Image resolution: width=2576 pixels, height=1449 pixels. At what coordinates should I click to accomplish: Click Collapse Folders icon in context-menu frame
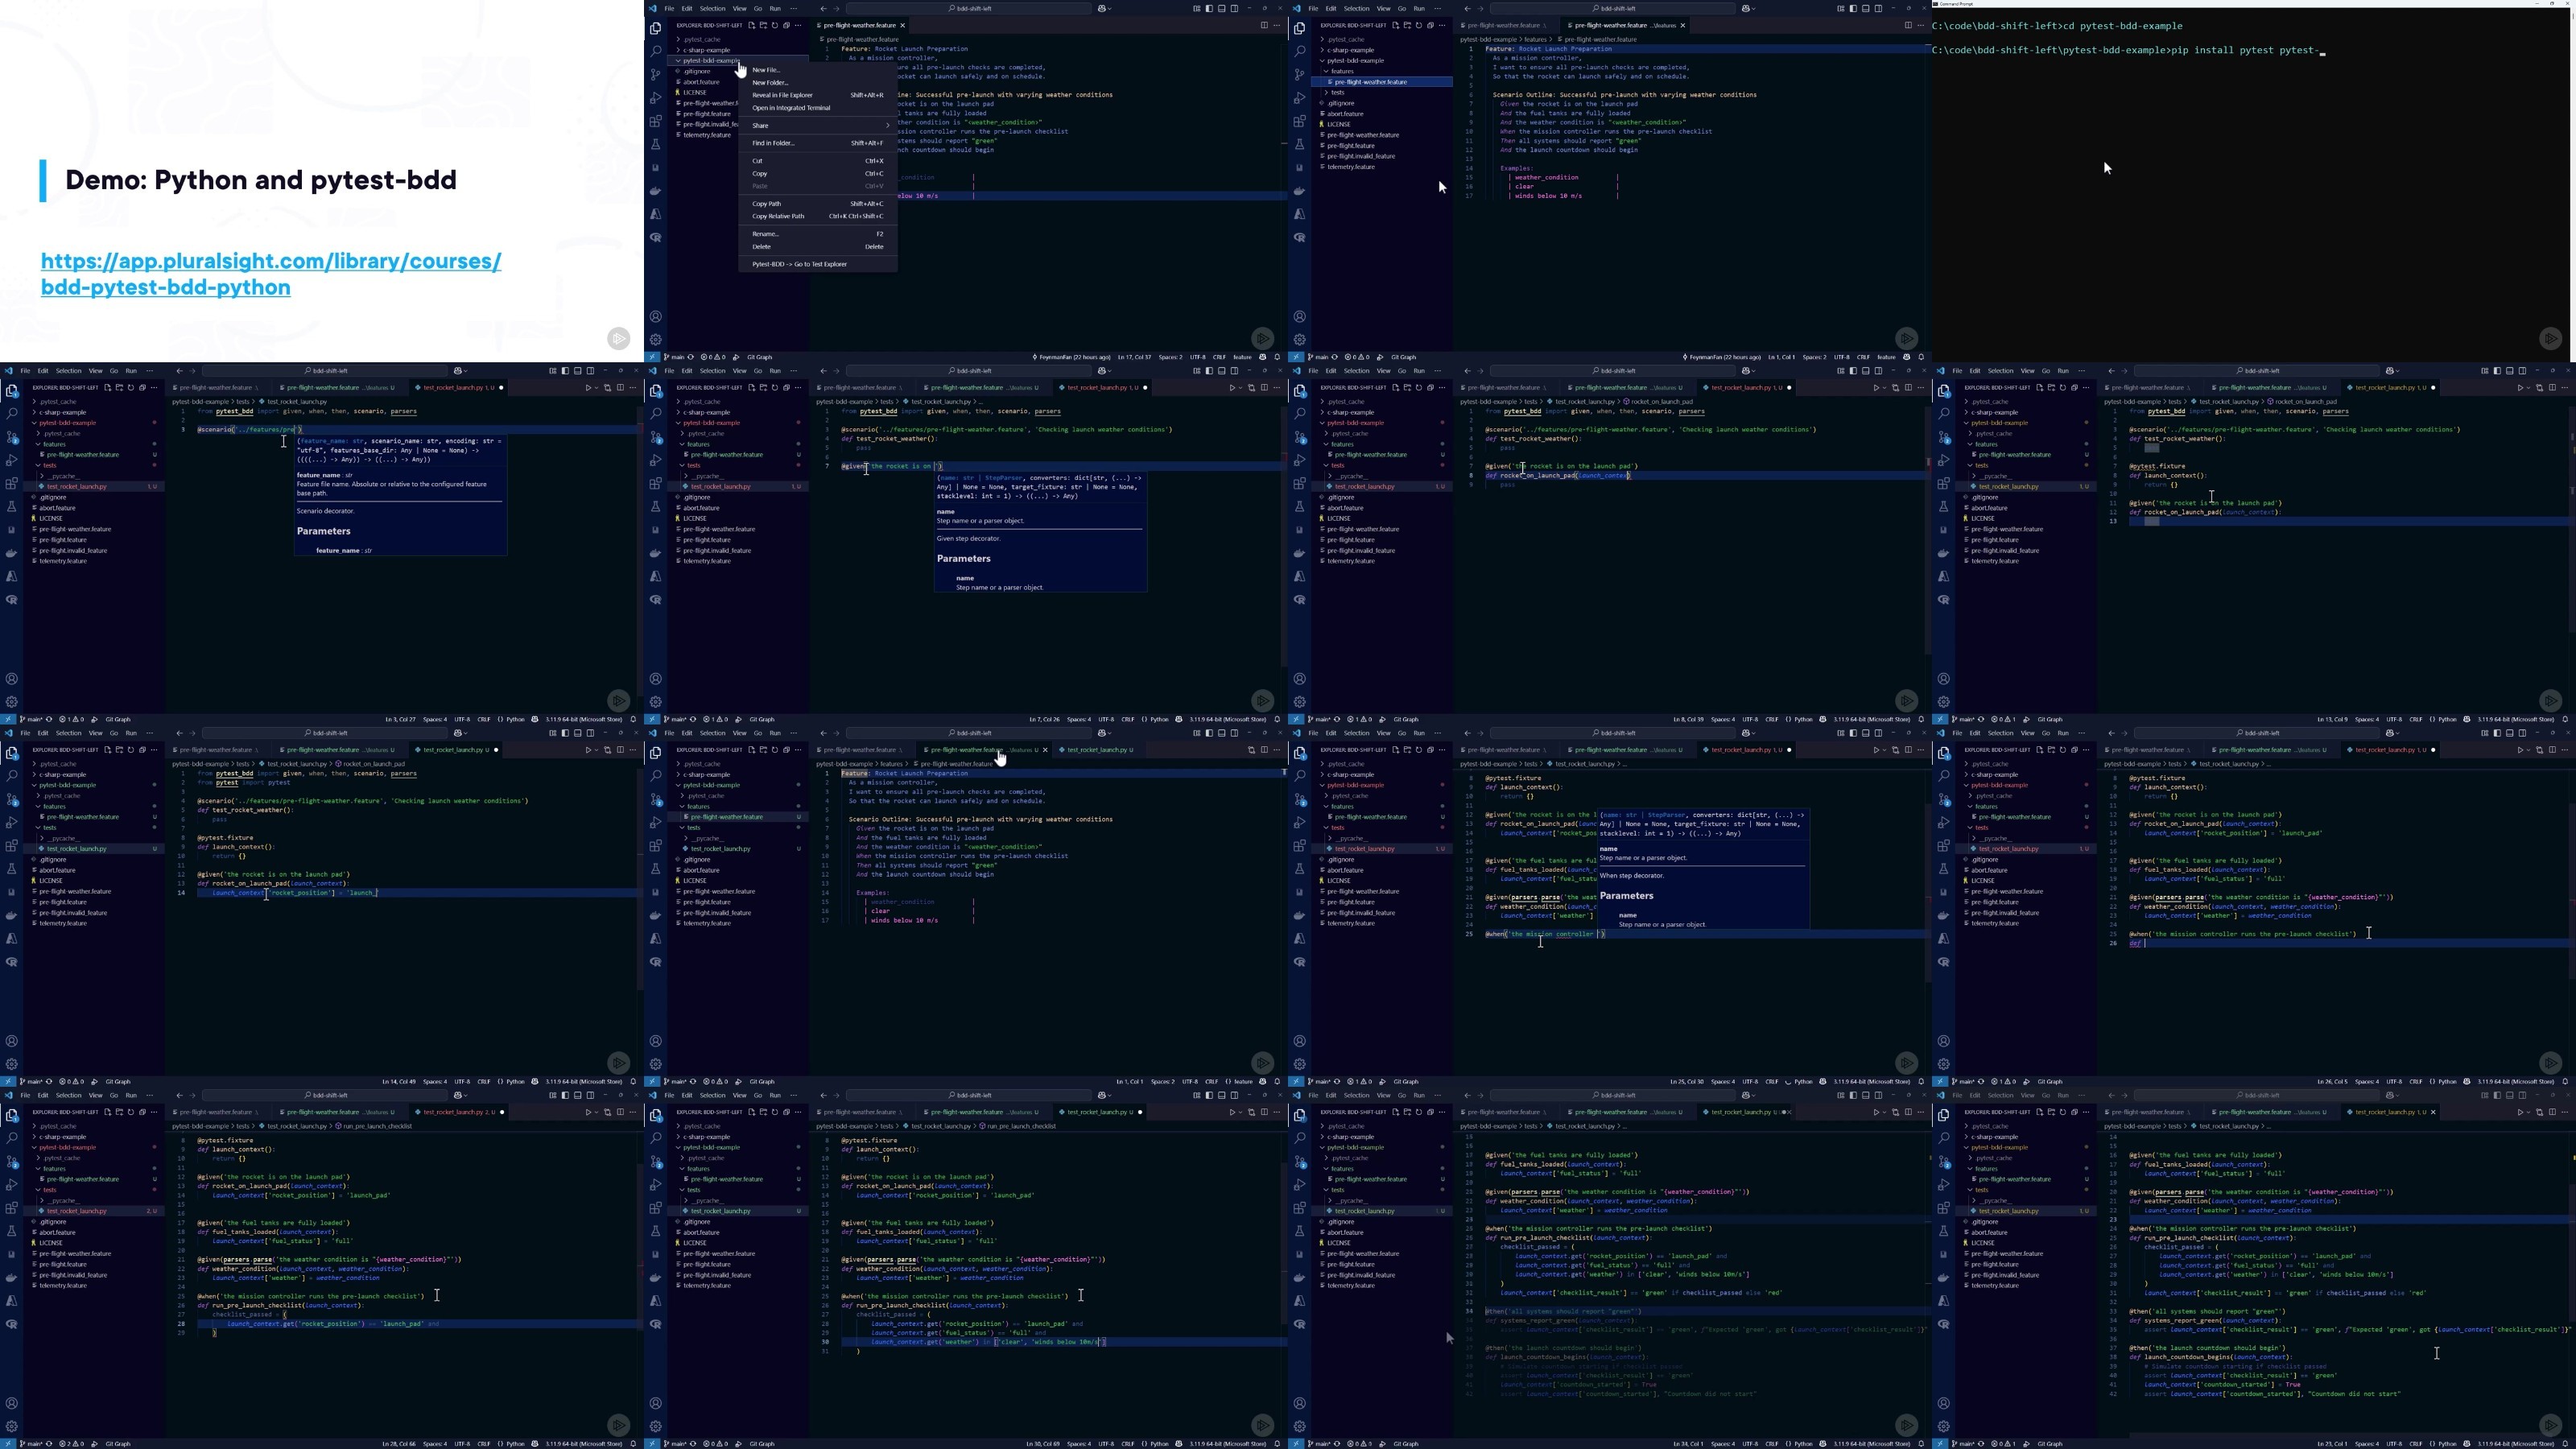(x=786, y=25)
